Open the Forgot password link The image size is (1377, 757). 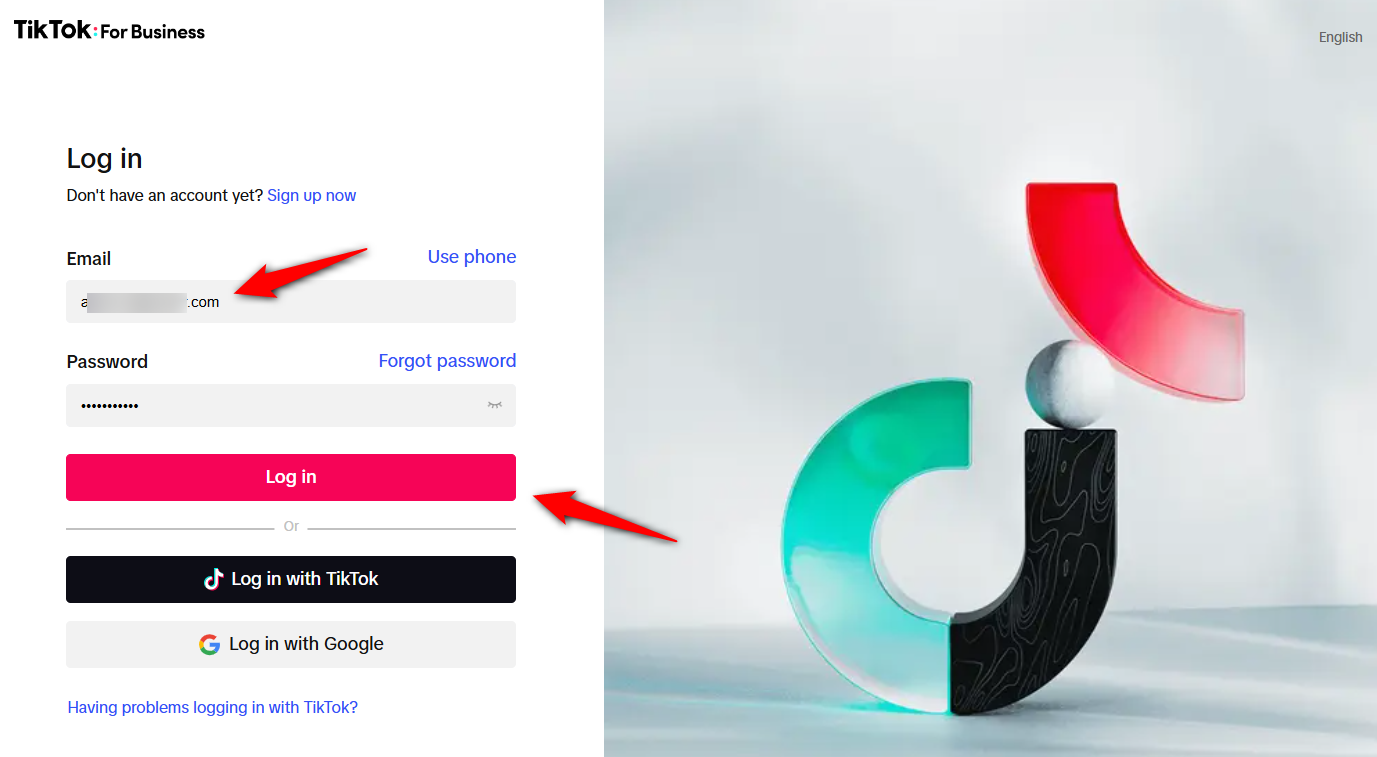447,361
